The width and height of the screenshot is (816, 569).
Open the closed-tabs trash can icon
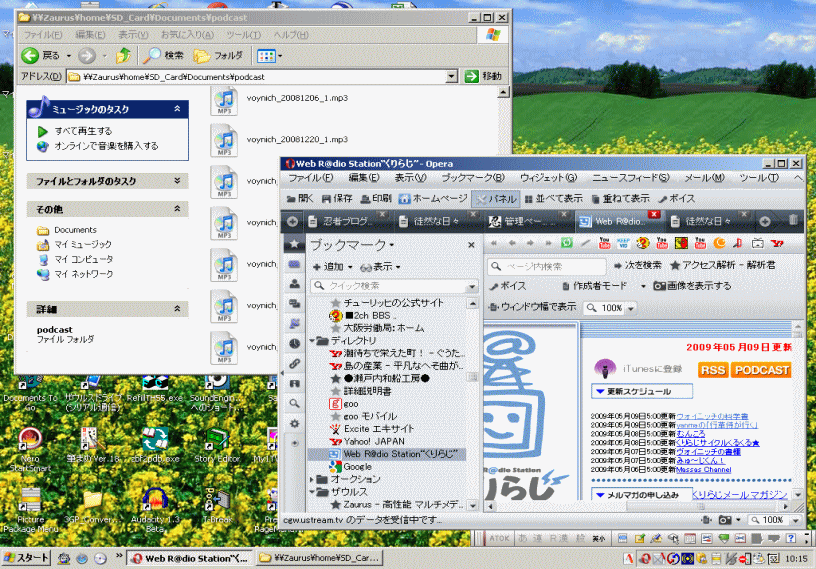793,220
